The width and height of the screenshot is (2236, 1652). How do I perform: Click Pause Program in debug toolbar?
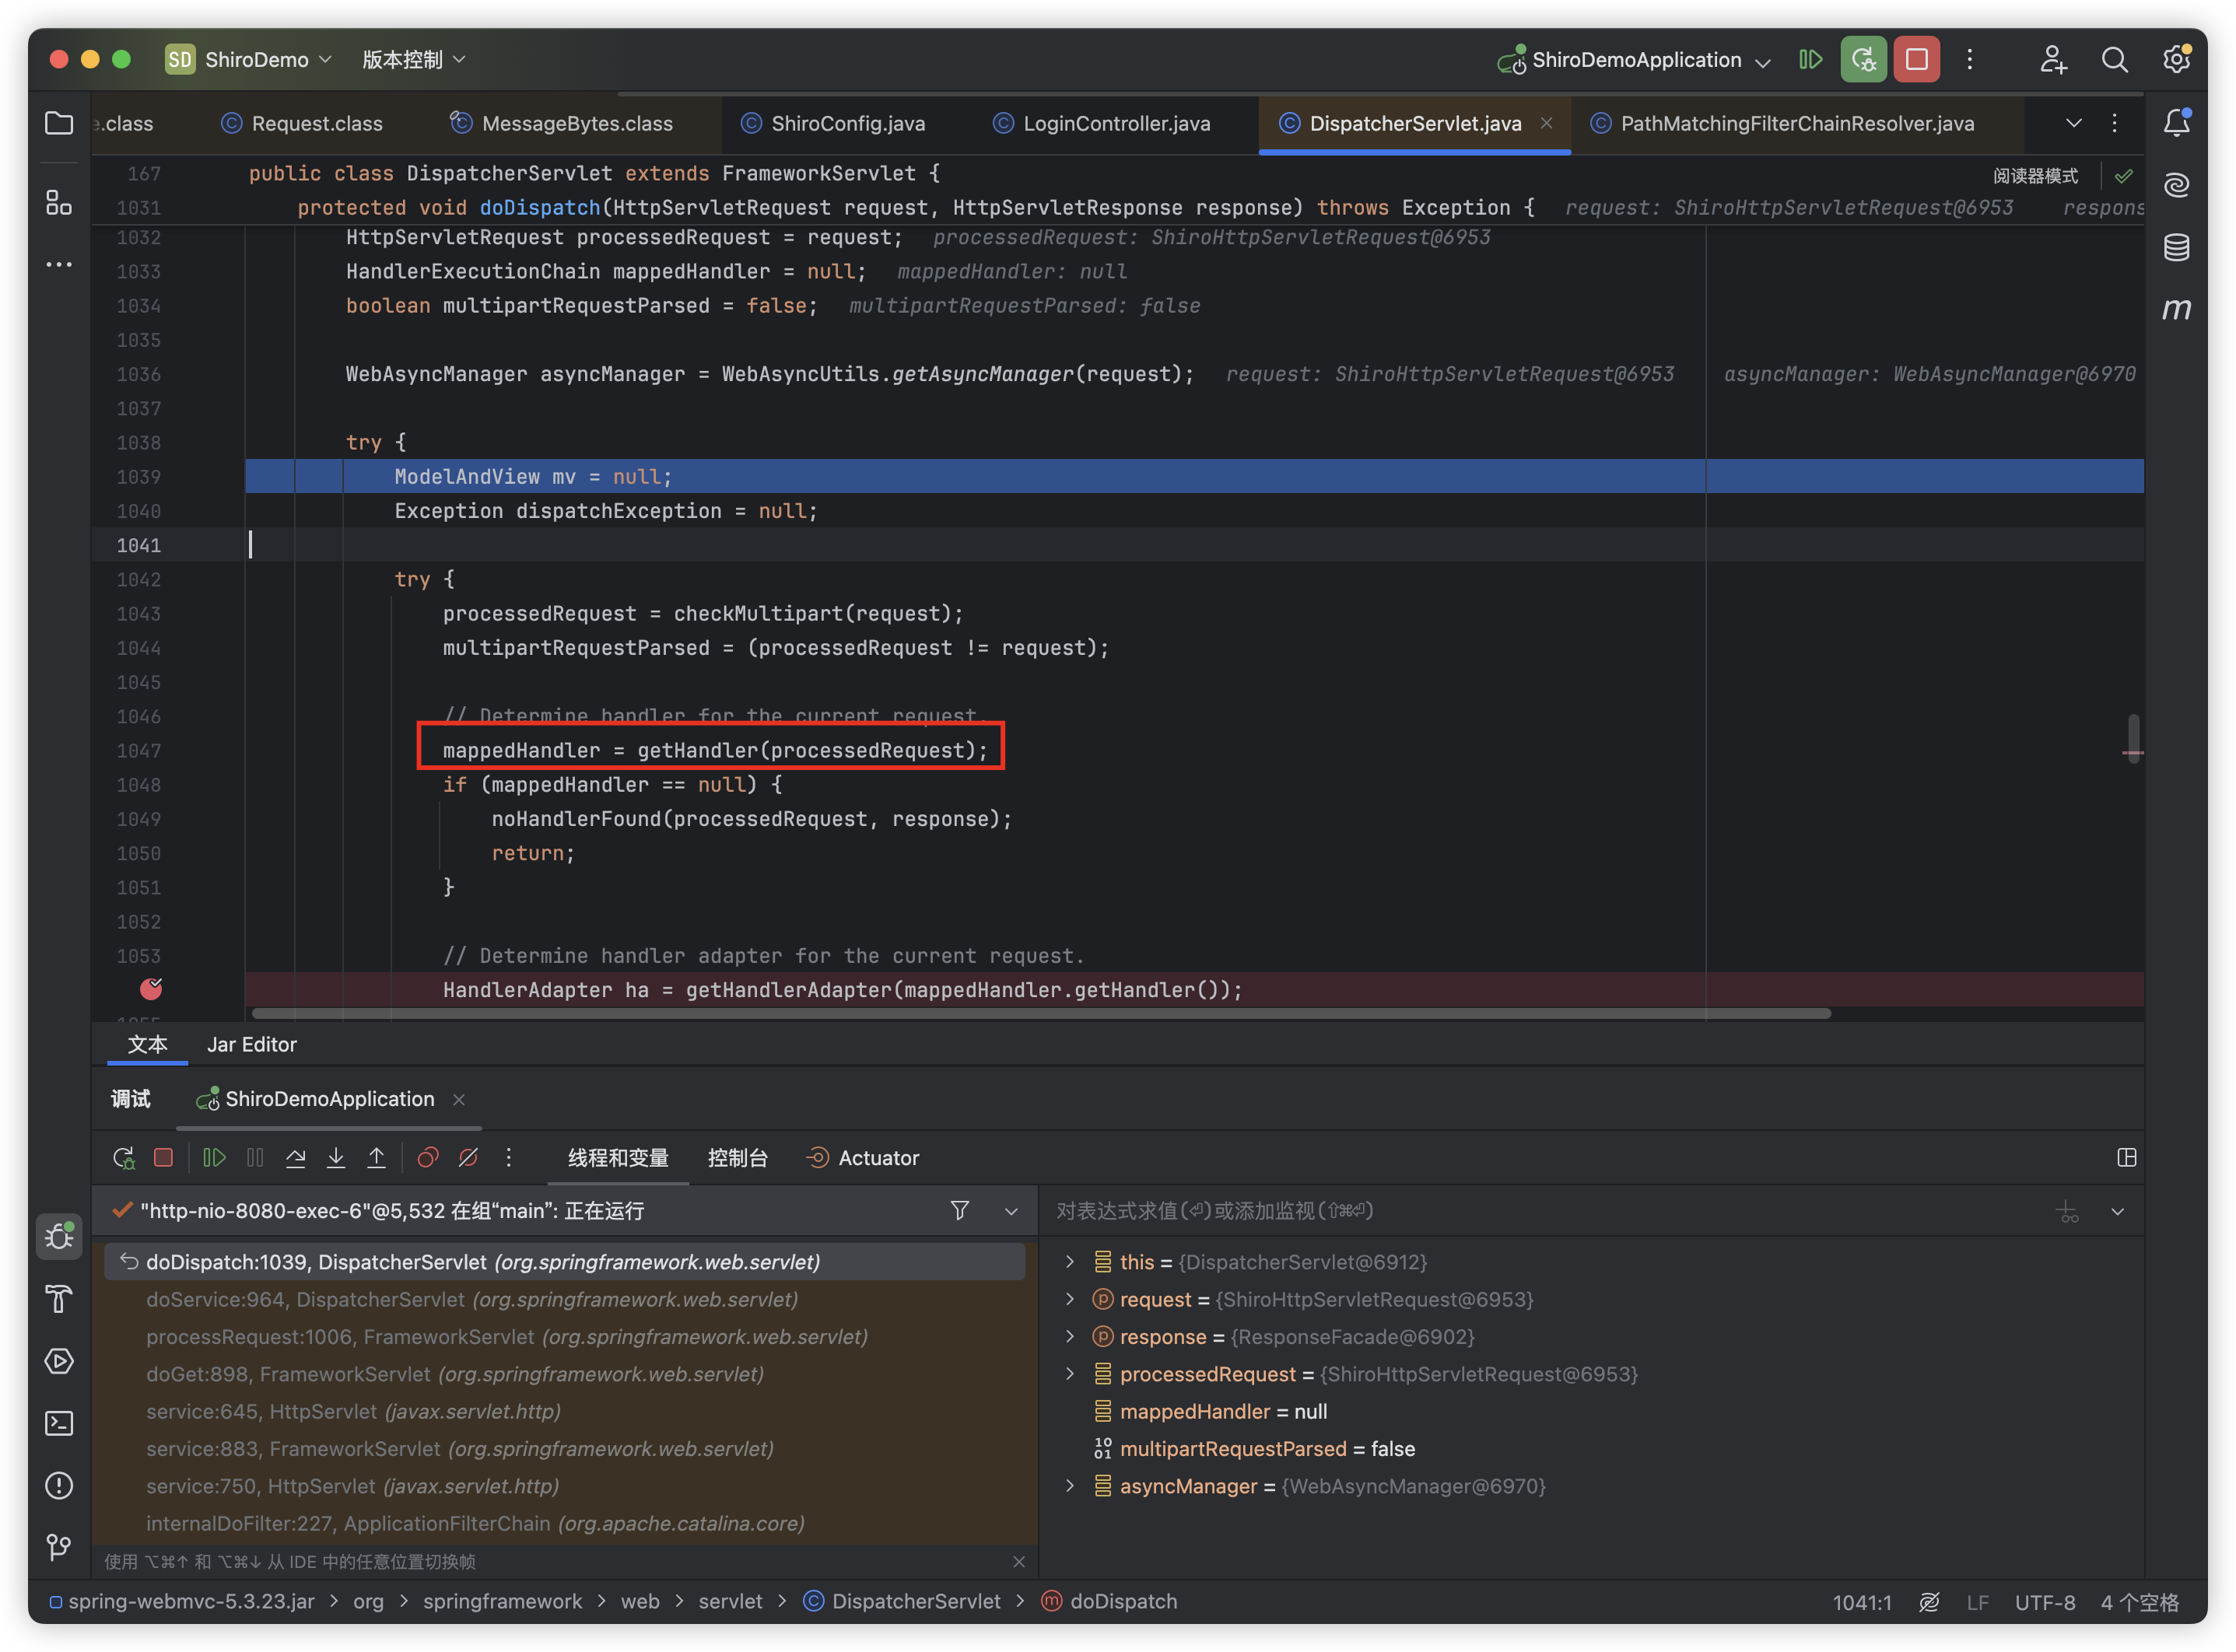coord(255,1157)
